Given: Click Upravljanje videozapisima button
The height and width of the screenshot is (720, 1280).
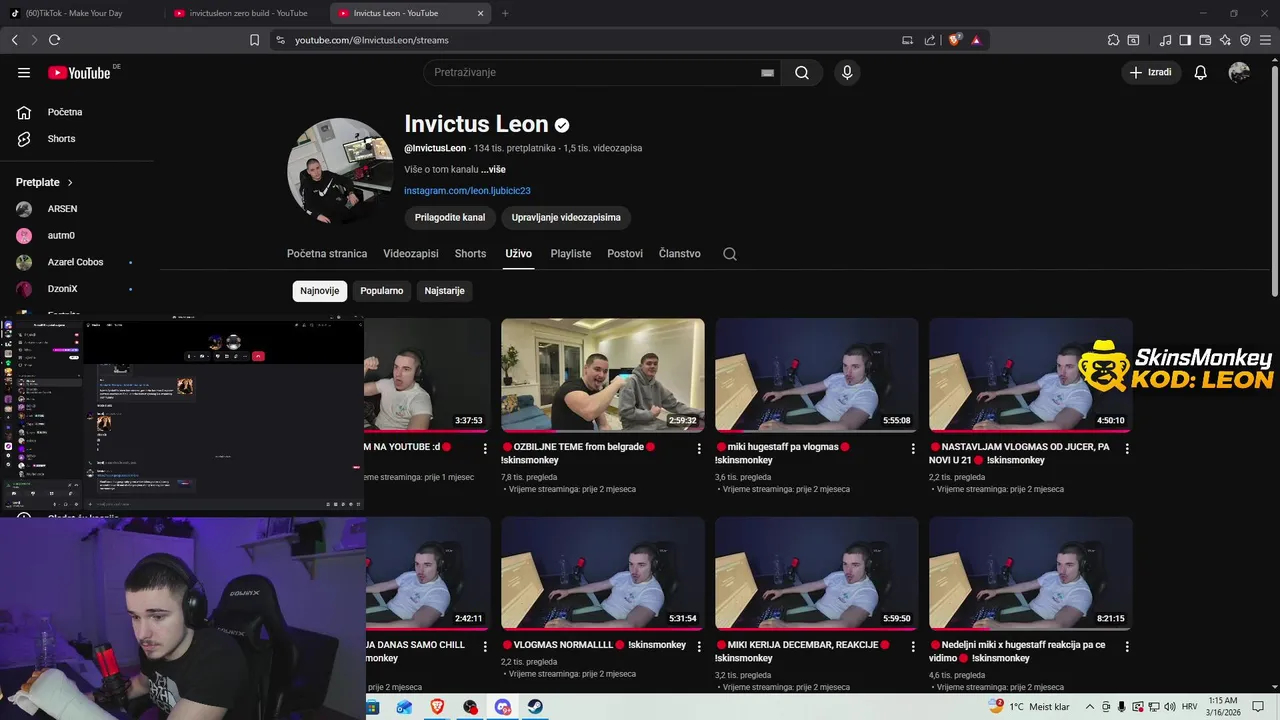Looking at the screenshot, I should [566, 217].
